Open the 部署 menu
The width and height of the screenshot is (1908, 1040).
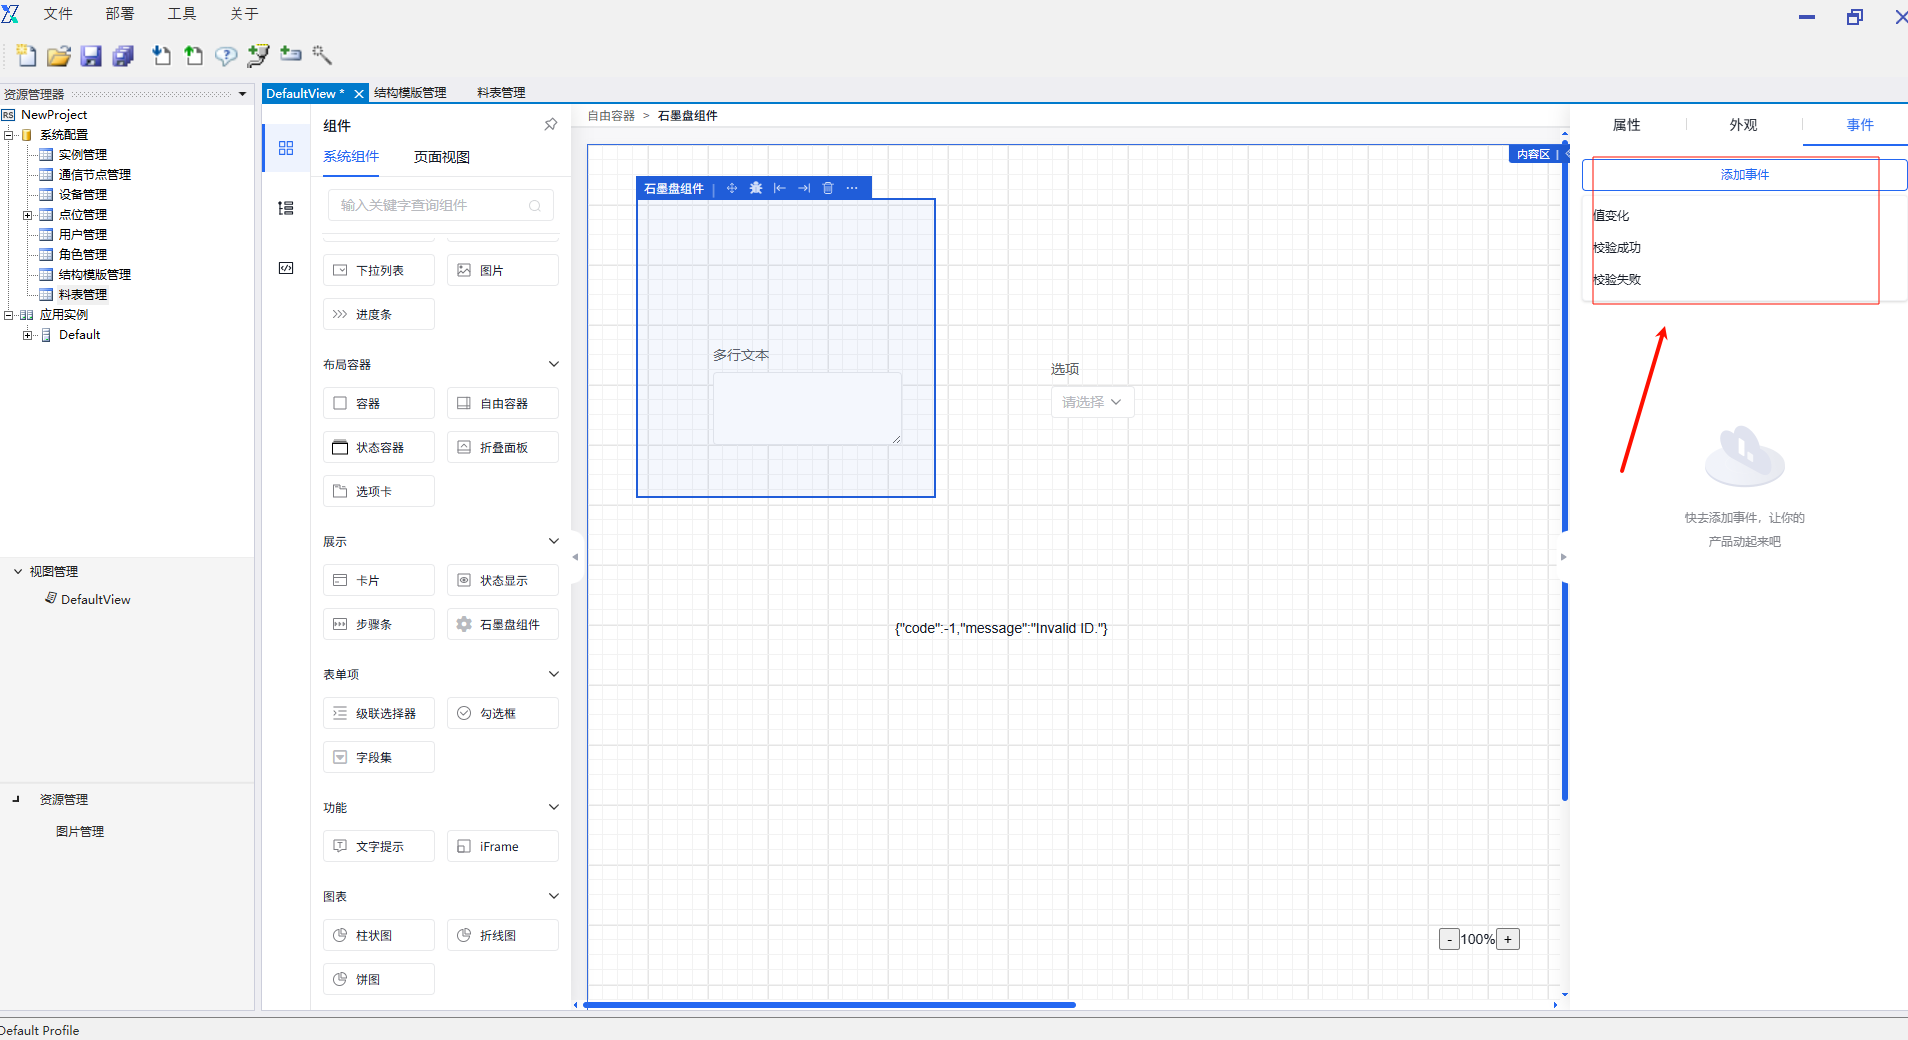coord(120,14)
